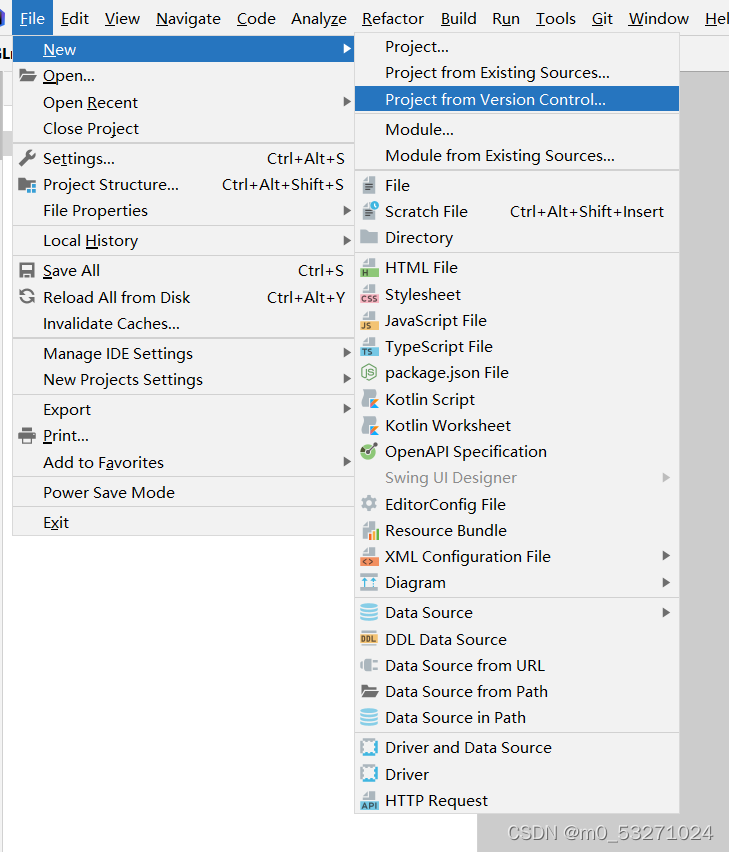Screen dimensions: 729x852
Task: Click the Reload All from Disk icon
Action: (x=27, y=297)
